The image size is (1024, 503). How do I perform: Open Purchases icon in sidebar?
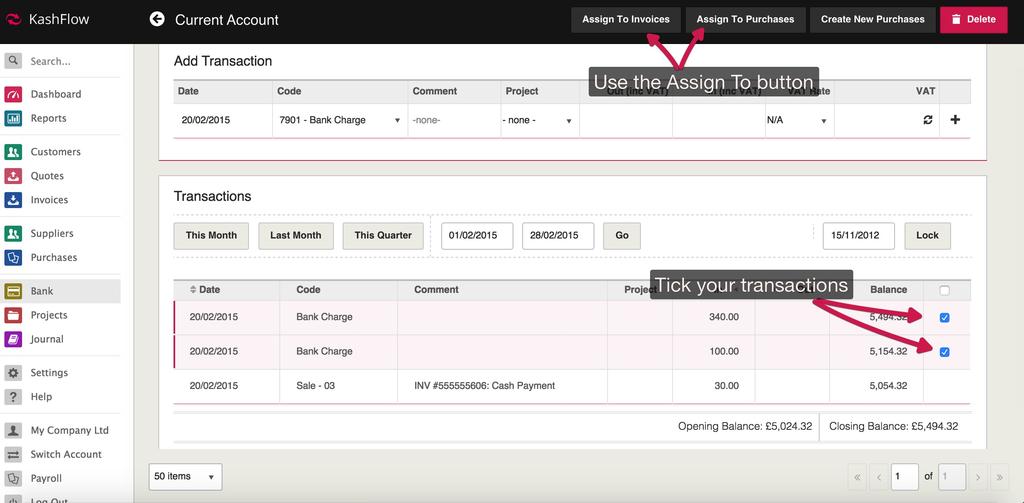13,257
